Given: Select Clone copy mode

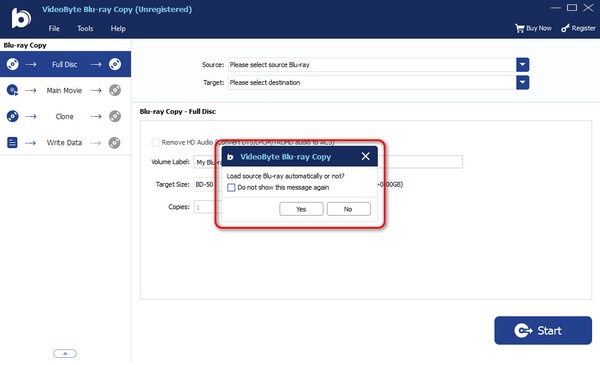Looking at the screenshot, I should [65, 116].
